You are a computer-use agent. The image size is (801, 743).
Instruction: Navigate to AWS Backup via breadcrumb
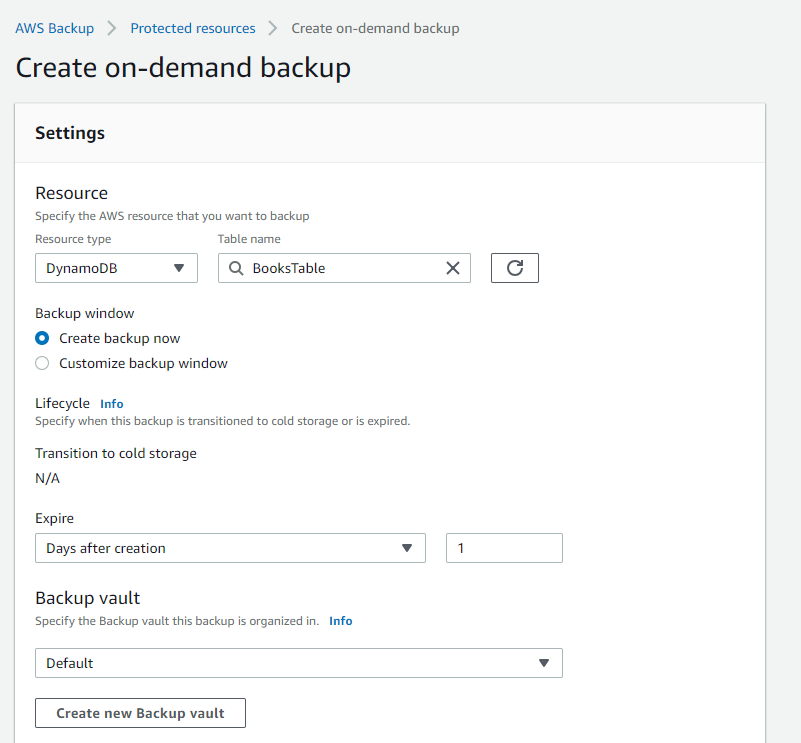pos(55,27)
